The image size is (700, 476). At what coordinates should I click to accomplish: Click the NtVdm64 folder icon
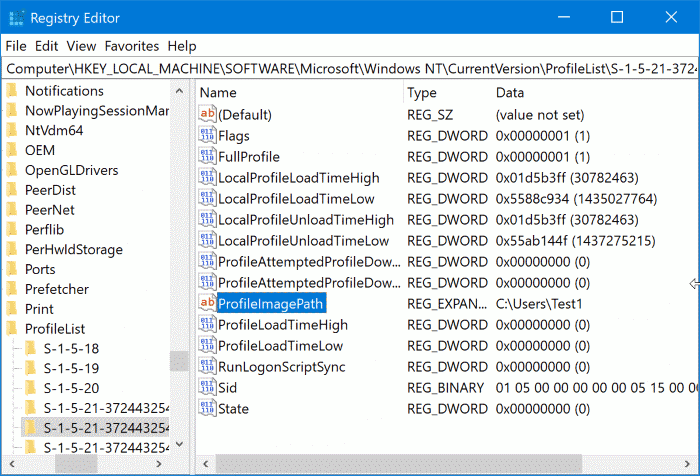click(12, 130)
